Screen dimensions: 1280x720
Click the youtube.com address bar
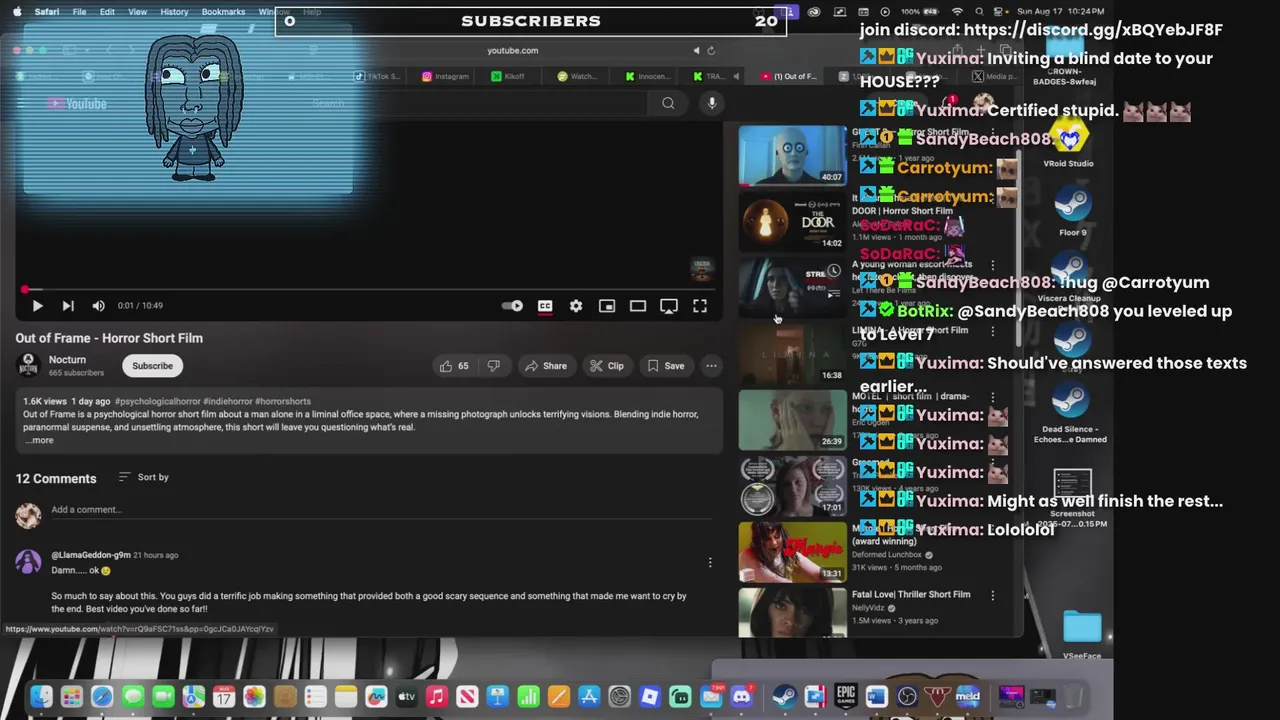[512, 51]
